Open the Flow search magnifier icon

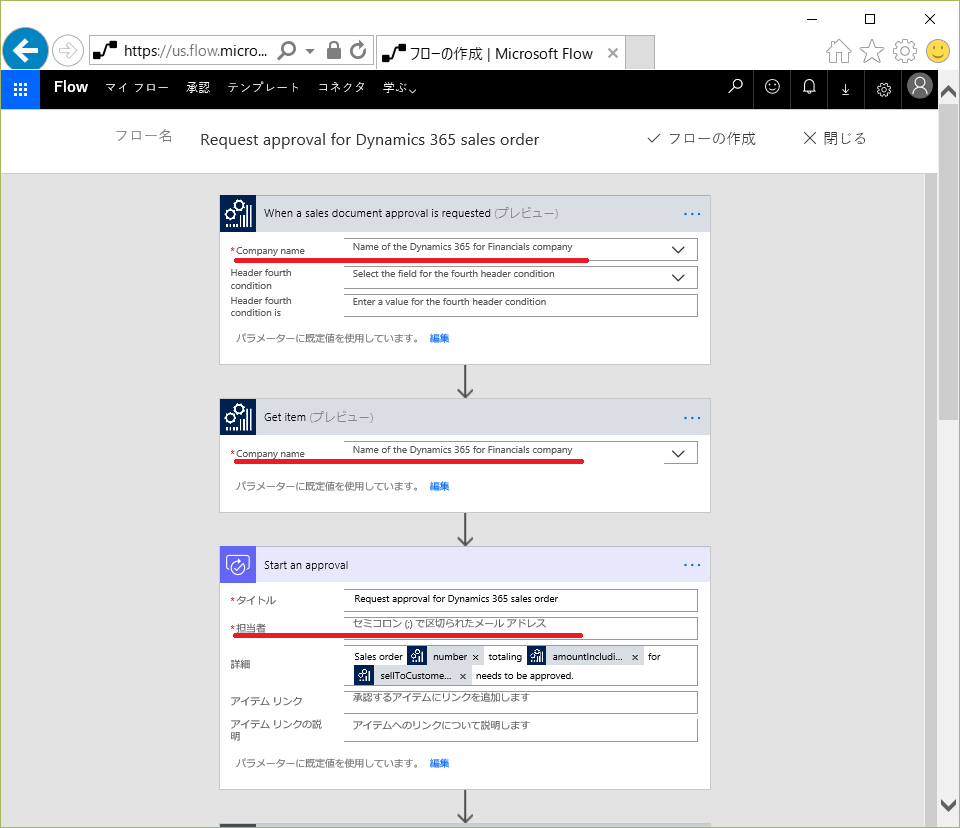click(735, 87)
